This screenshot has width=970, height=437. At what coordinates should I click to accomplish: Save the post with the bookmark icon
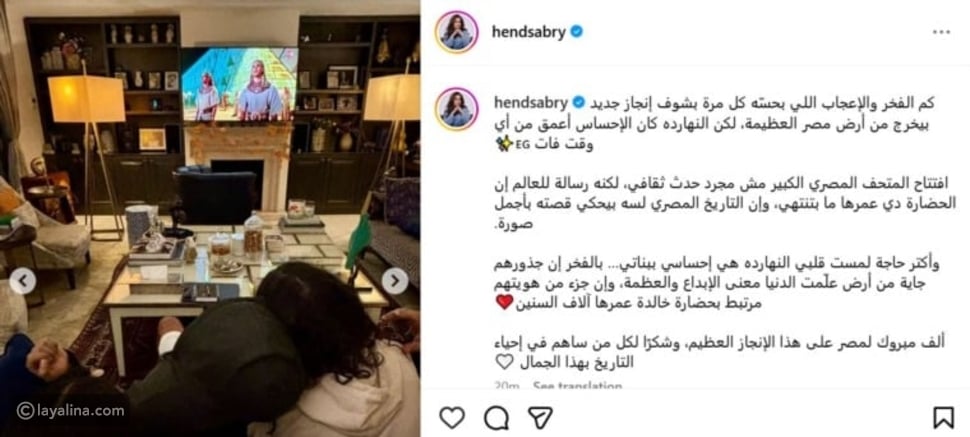(943, 418)
